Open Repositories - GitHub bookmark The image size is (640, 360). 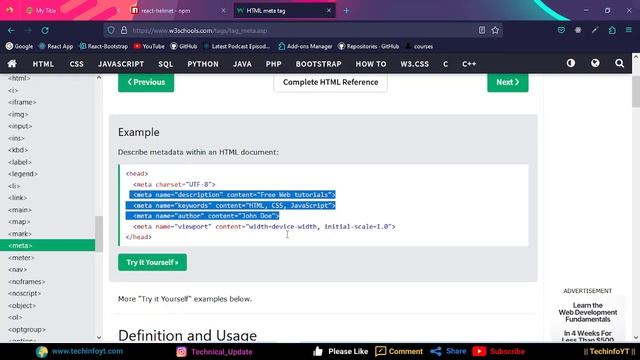[369, 47]
